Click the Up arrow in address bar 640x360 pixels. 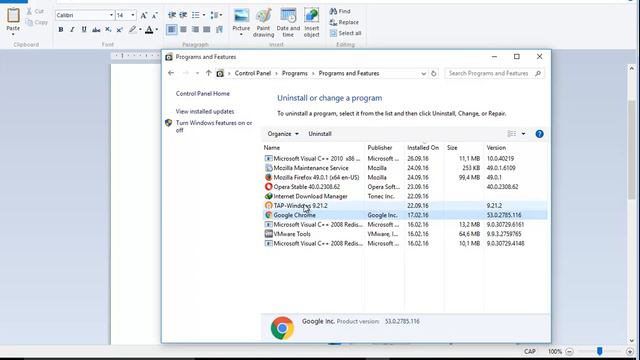pyautogui.click(x=209, y=73)
